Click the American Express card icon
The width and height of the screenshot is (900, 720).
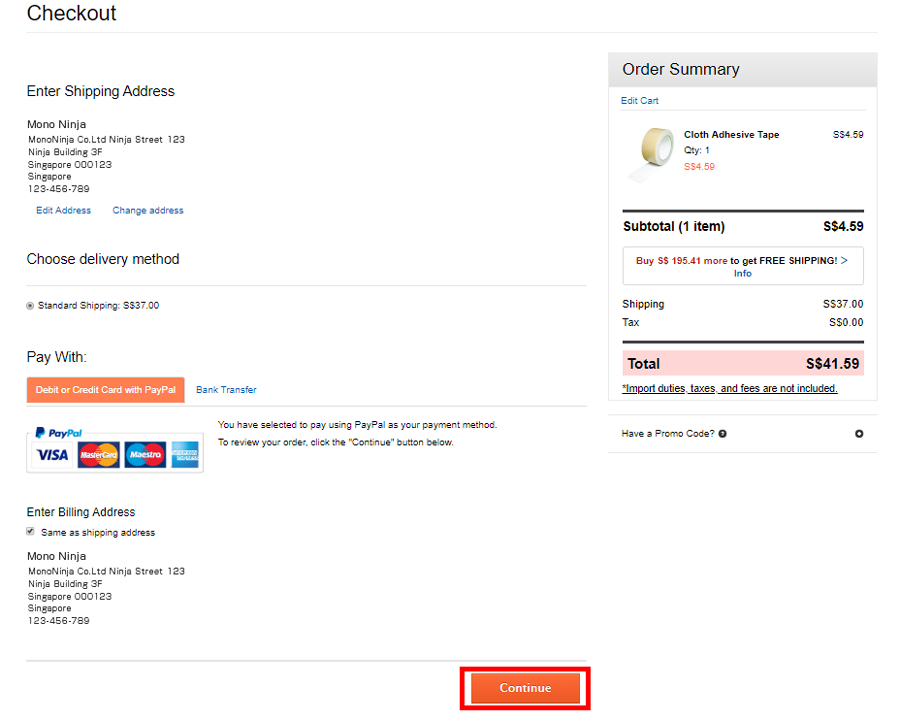pos(185,455)
